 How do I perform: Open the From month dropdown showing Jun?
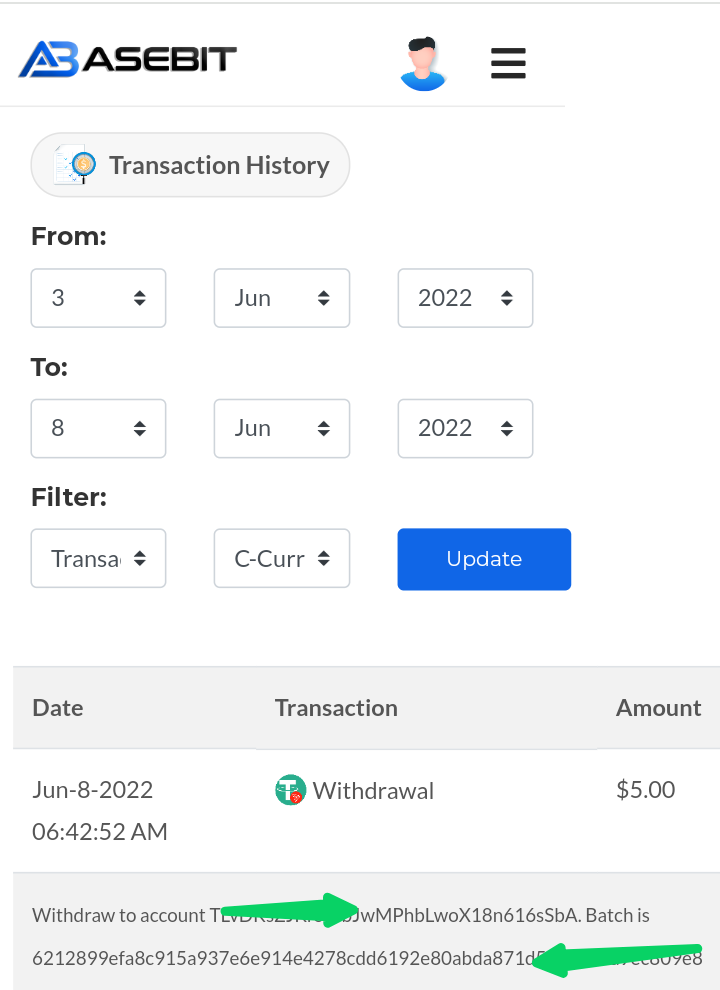(282, 298)
